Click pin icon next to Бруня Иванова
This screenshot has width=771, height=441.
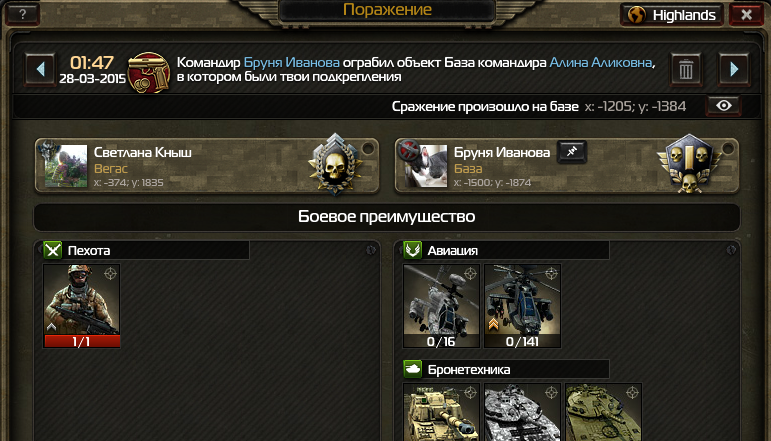(x=571, y=152)
